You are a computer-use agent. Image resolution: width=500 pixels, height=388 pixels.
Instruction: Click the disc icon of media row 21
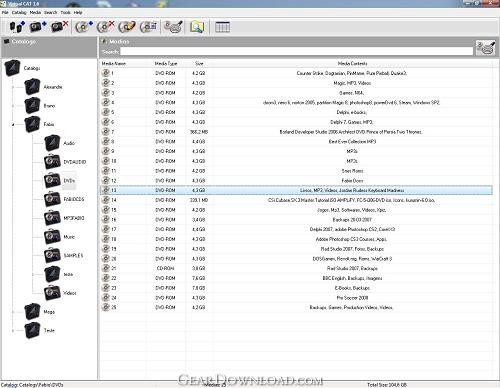coord(106,268)
